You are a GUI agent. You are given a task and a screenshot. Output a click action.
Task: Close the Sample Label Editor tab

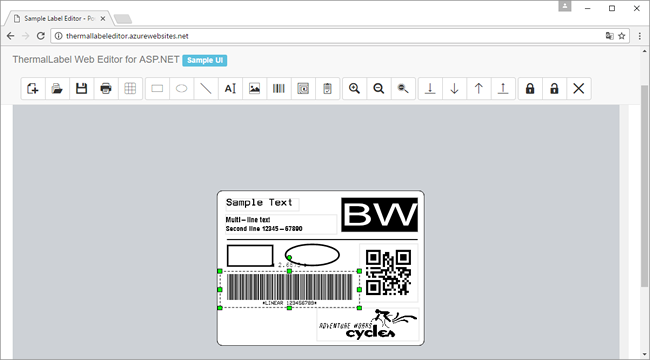click(103, 19)
